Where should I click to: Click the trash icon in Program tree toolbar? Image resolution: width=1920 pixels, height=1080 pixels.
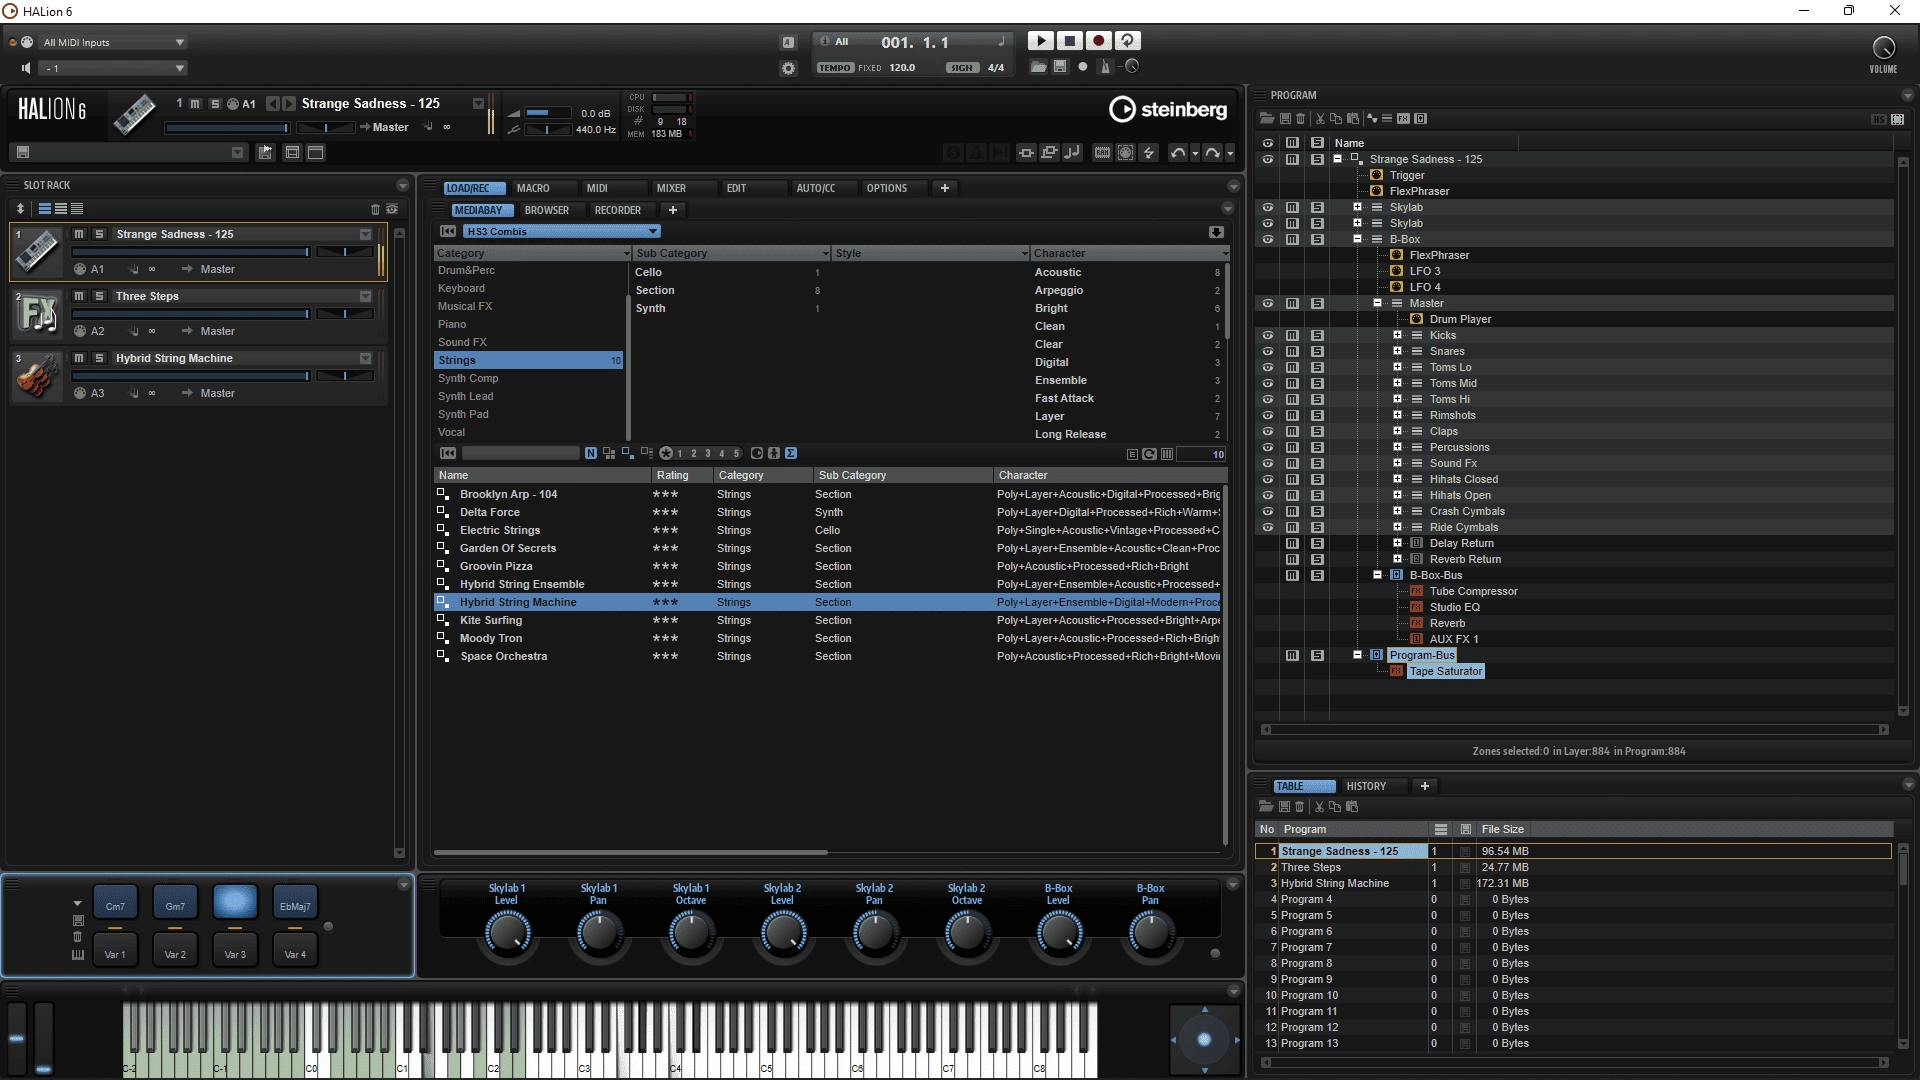1301,119
